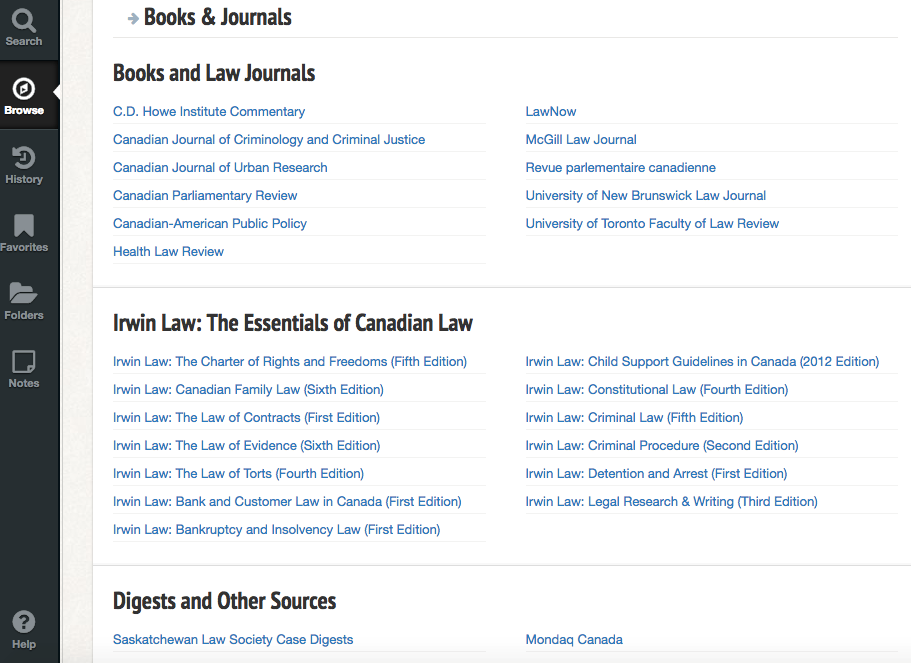Open the History clock icon

(24, 157)
